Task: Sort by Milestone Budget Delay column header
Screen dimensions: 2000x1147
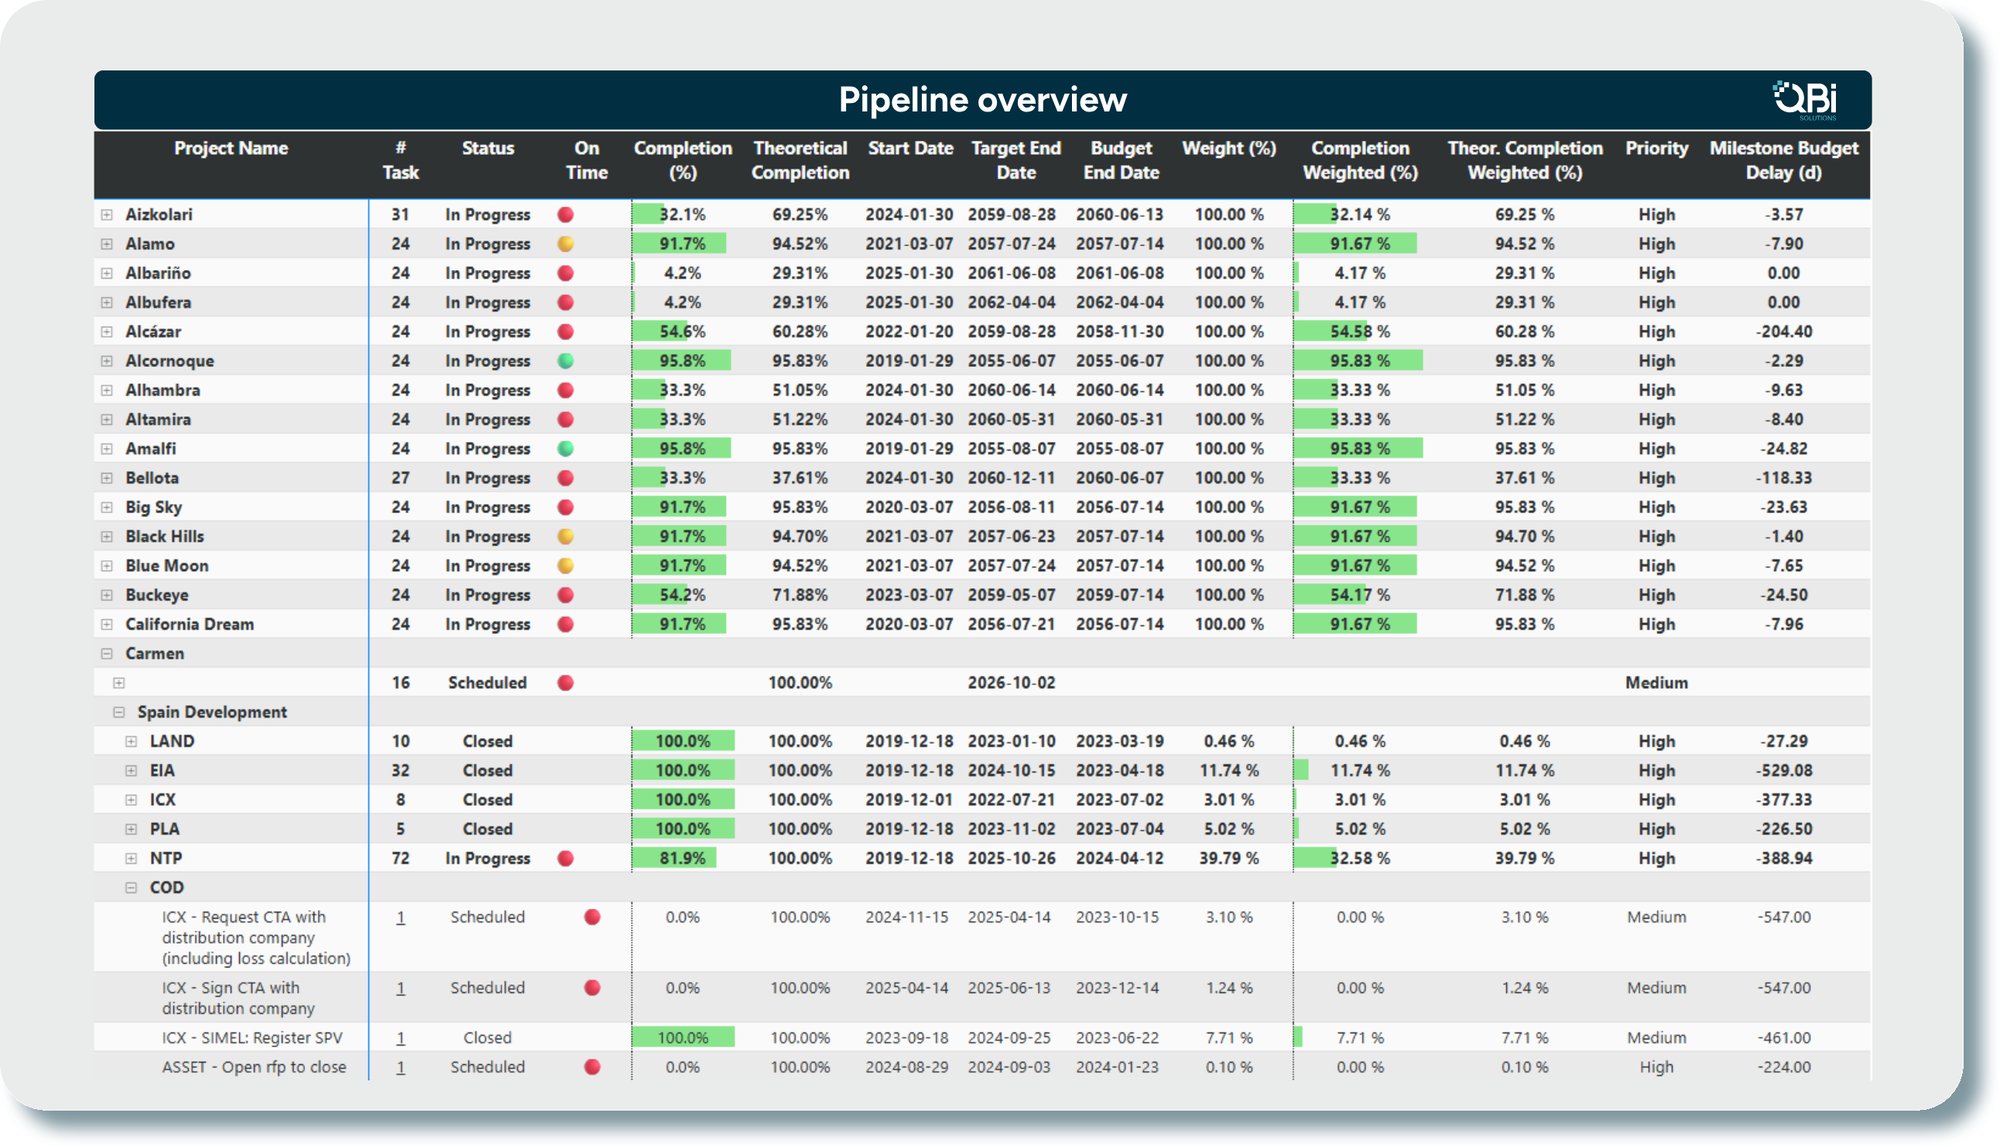Action: (x=1783, y=160)
